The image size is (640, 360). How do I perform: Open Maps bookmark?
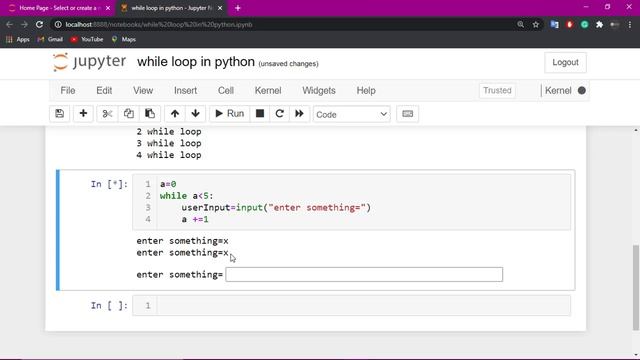pos(123,40)
